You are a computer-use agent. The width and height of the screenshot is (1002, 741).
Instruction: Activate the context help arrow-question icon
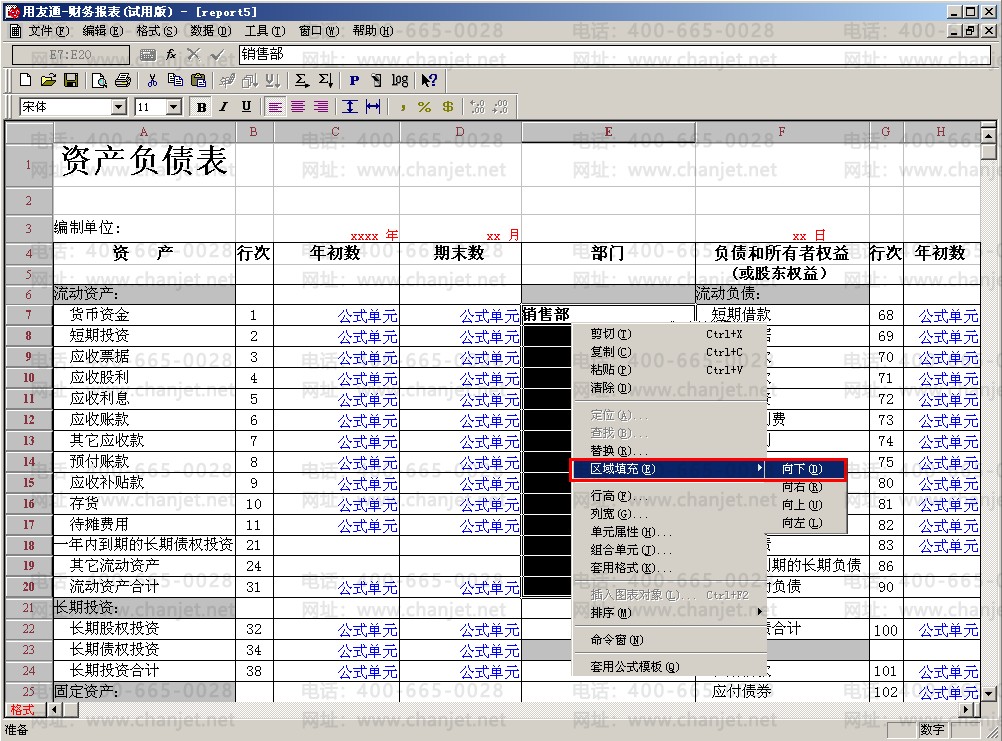[x=429, y=80]
